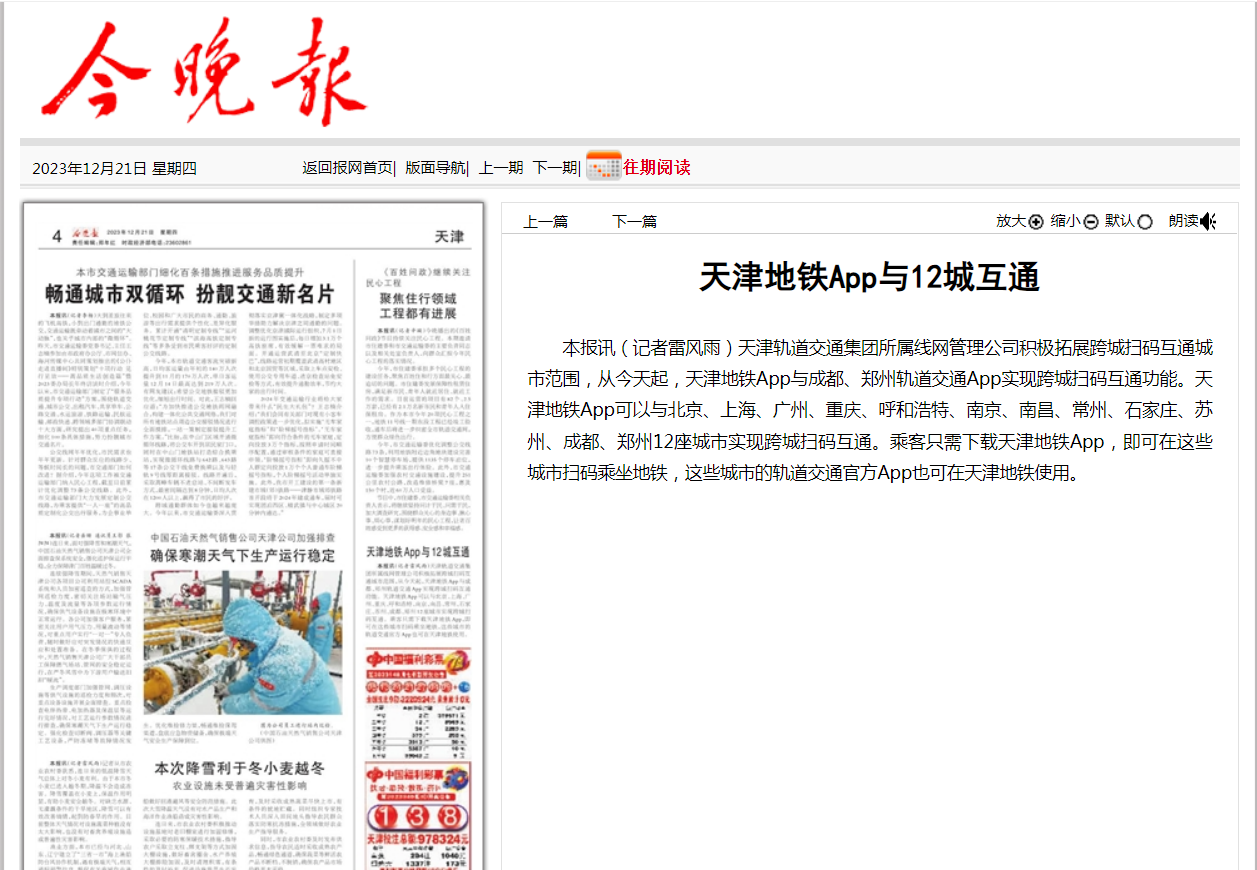
Task: Open 版面导航 page navigation
Action: pos(435,168)
